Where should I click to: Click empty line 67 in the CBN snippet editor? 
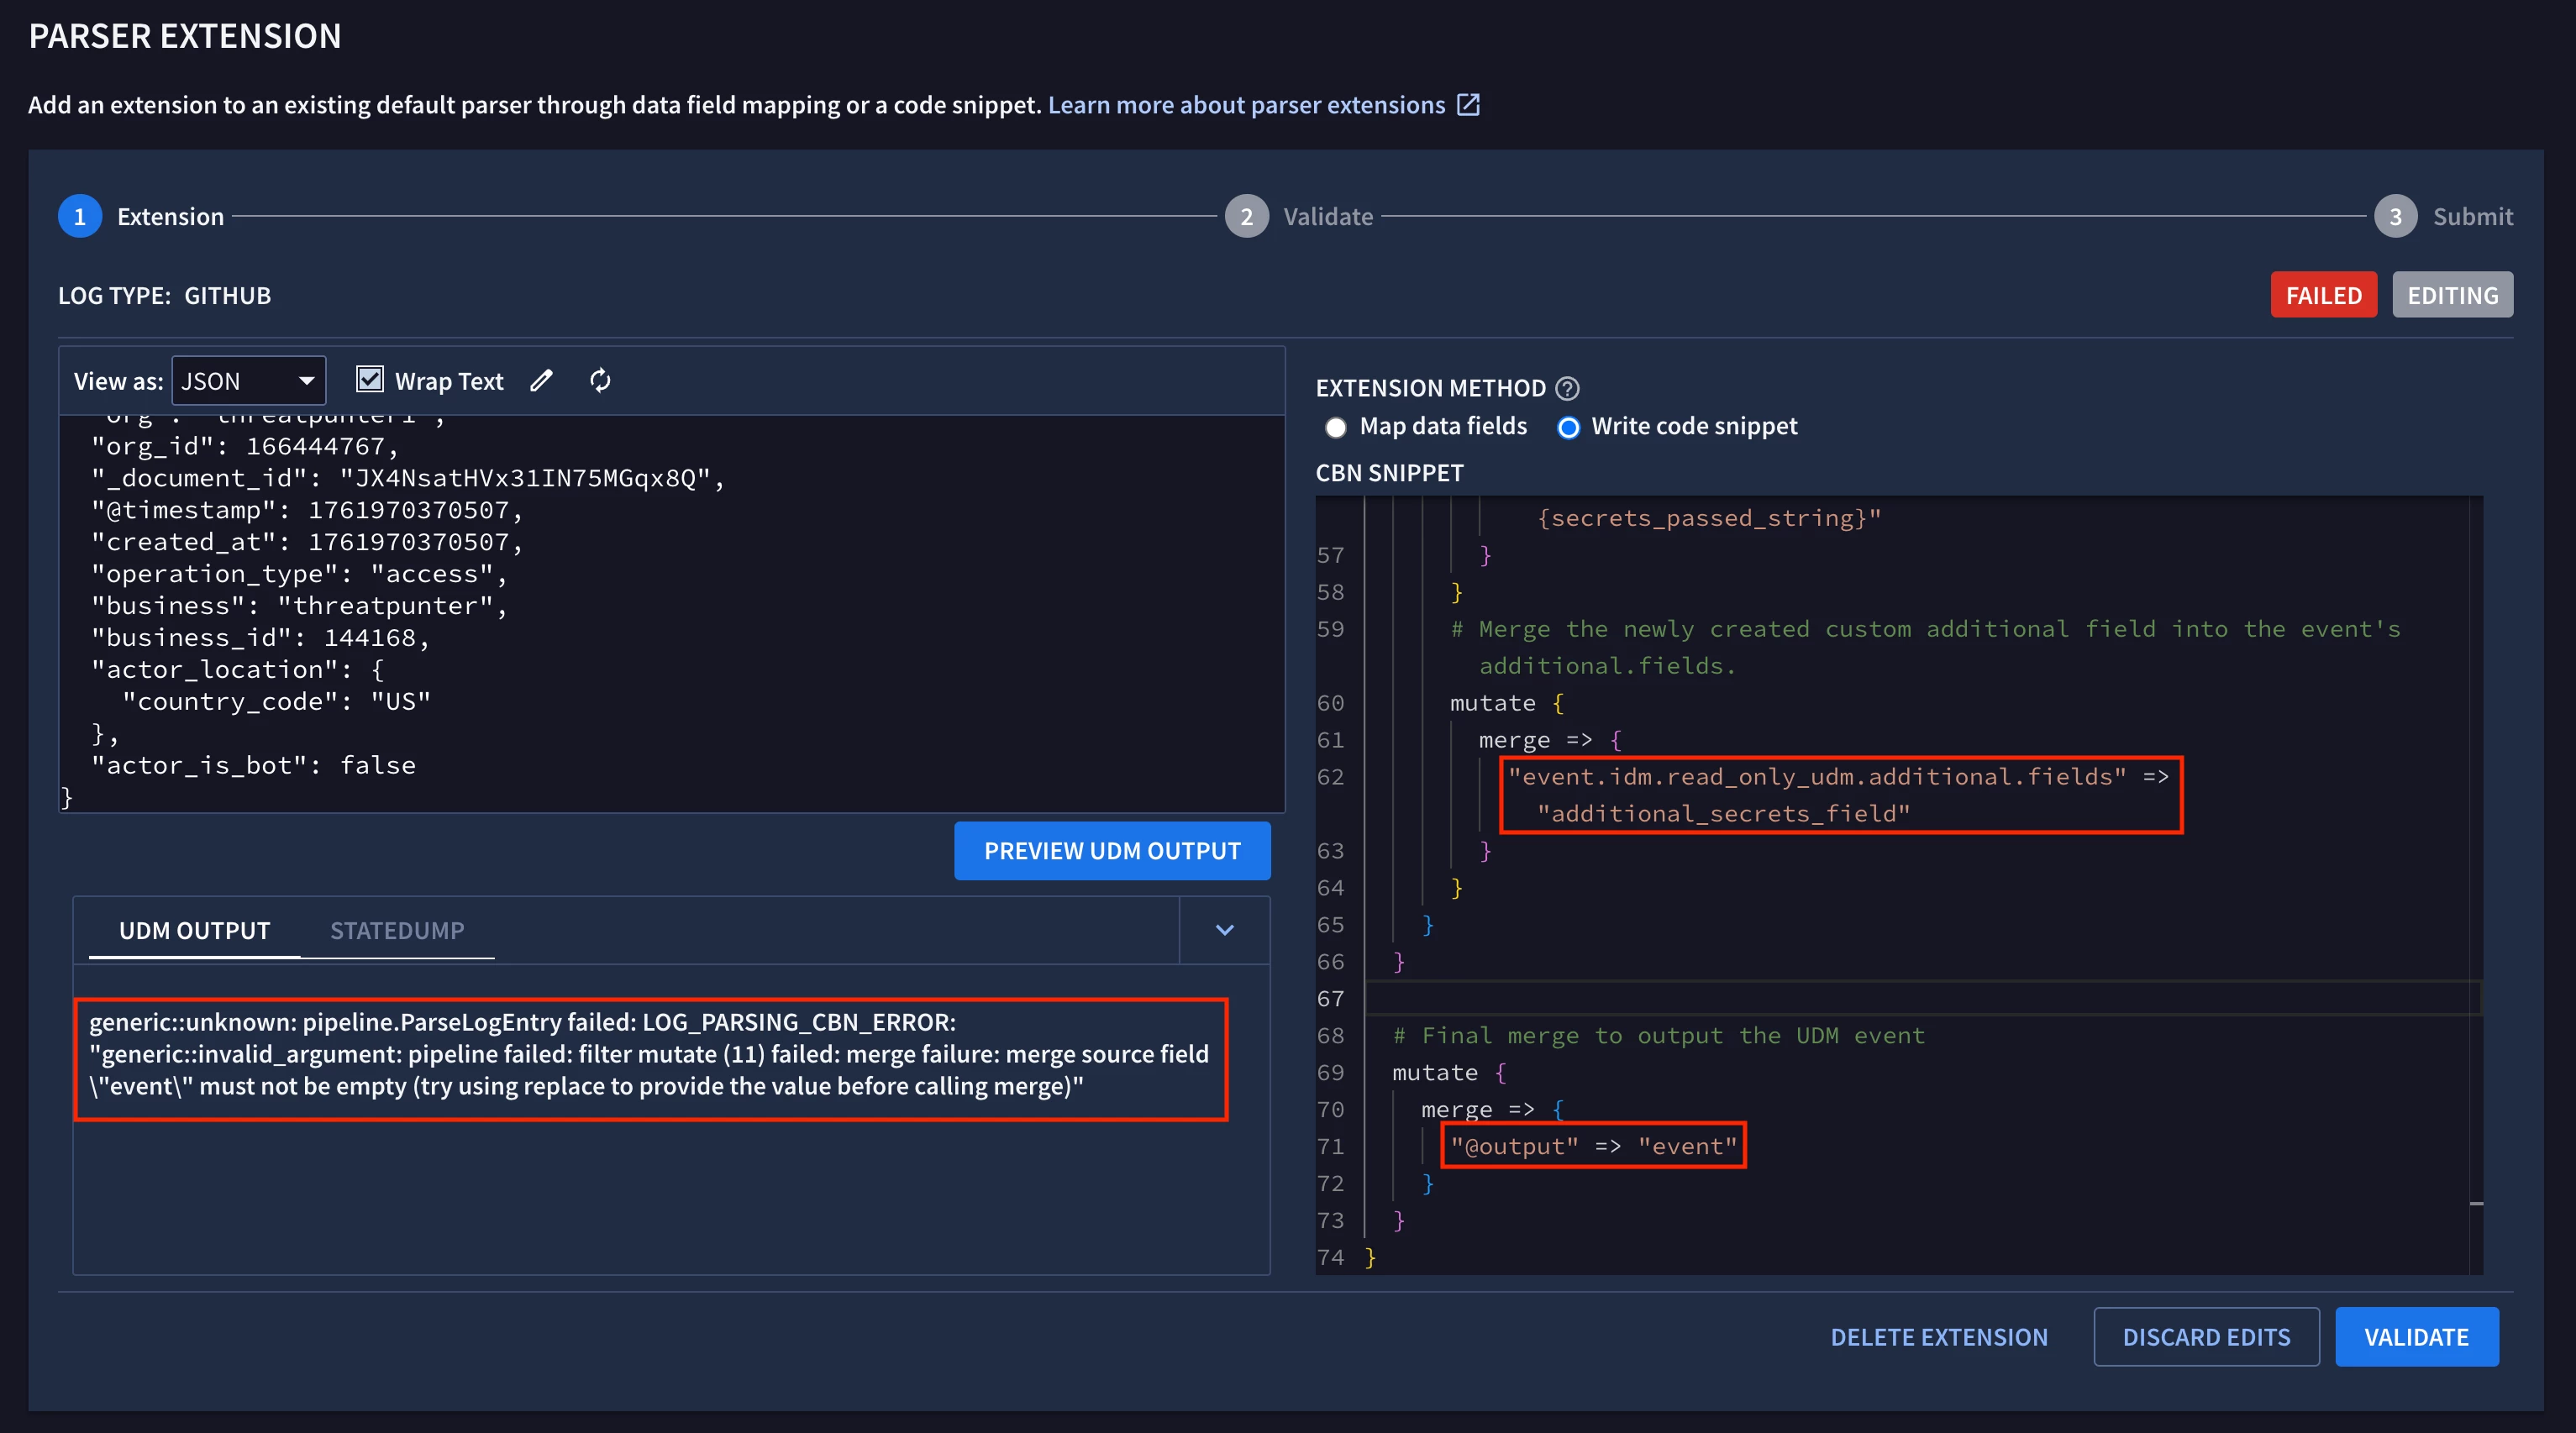pos(1900,998)
